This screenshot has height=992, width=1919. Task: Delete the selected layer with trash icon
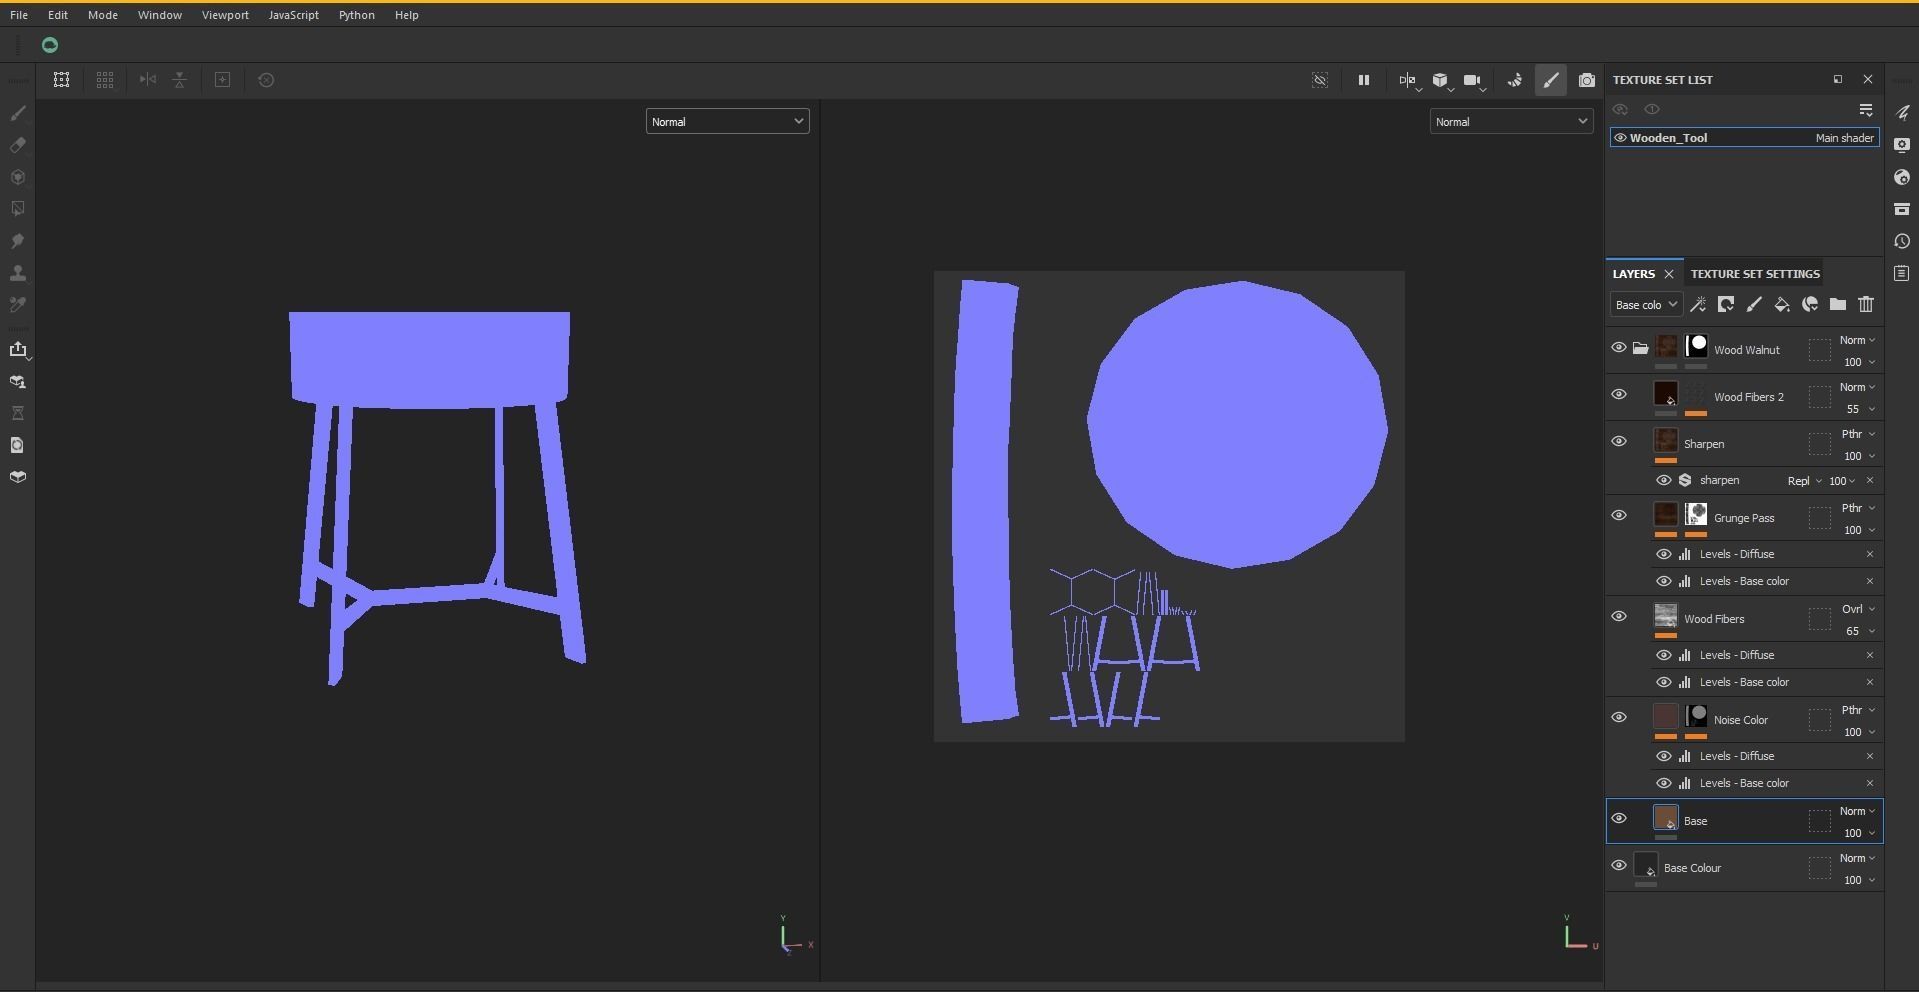1866,304
